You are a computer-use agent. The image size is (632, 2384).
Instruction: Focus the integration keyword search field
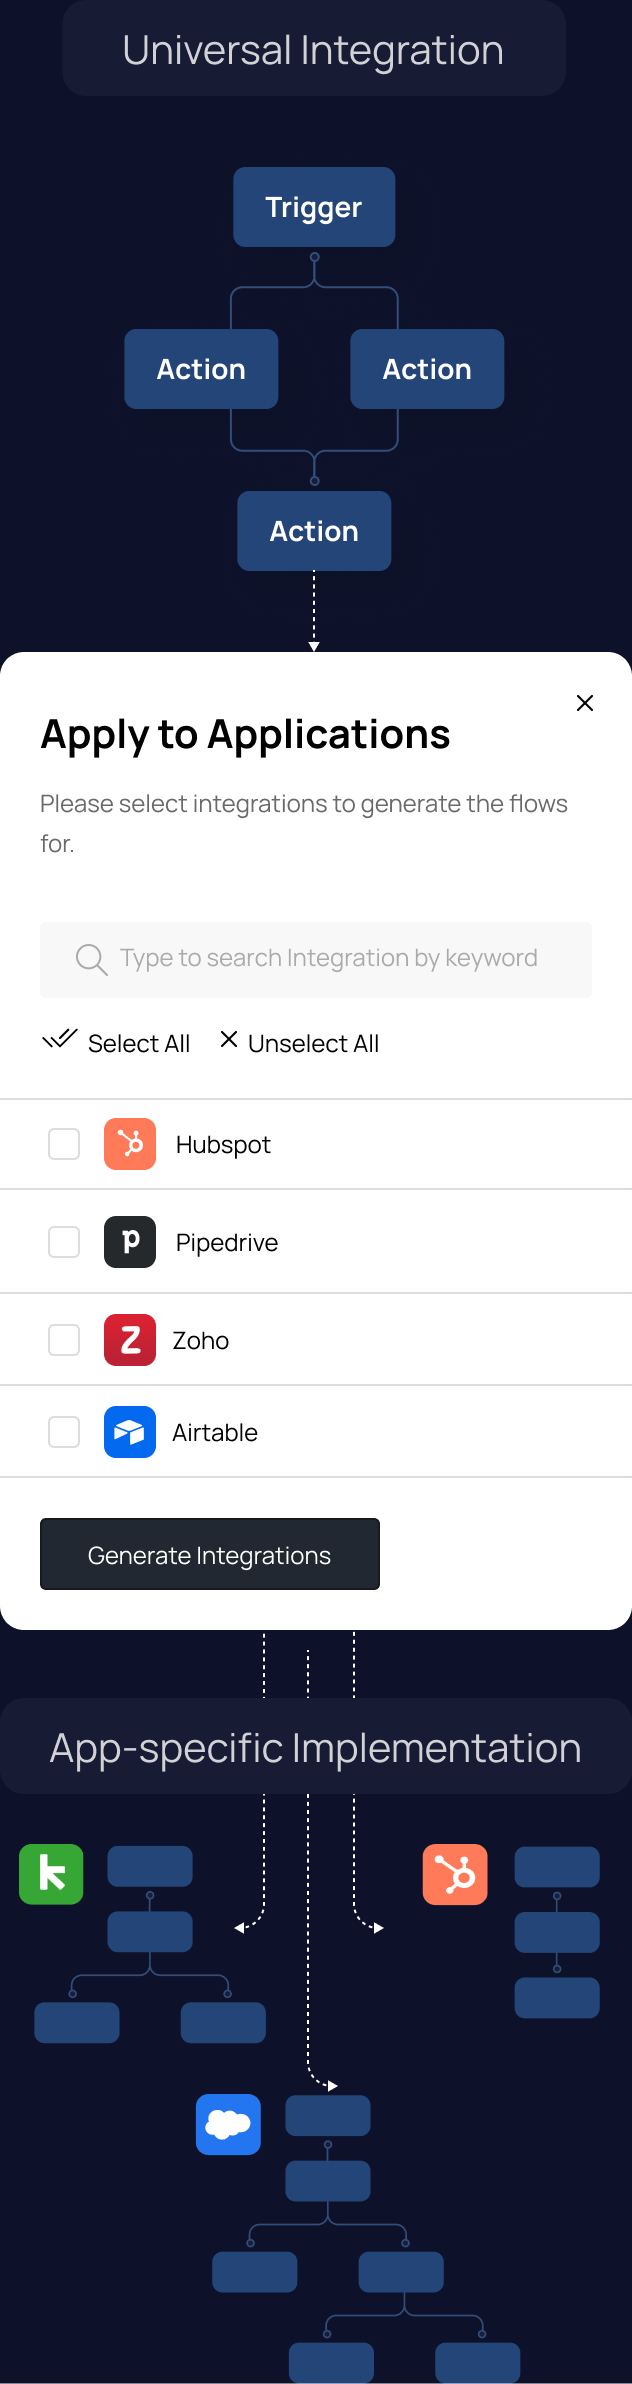(x=316, y=959)
